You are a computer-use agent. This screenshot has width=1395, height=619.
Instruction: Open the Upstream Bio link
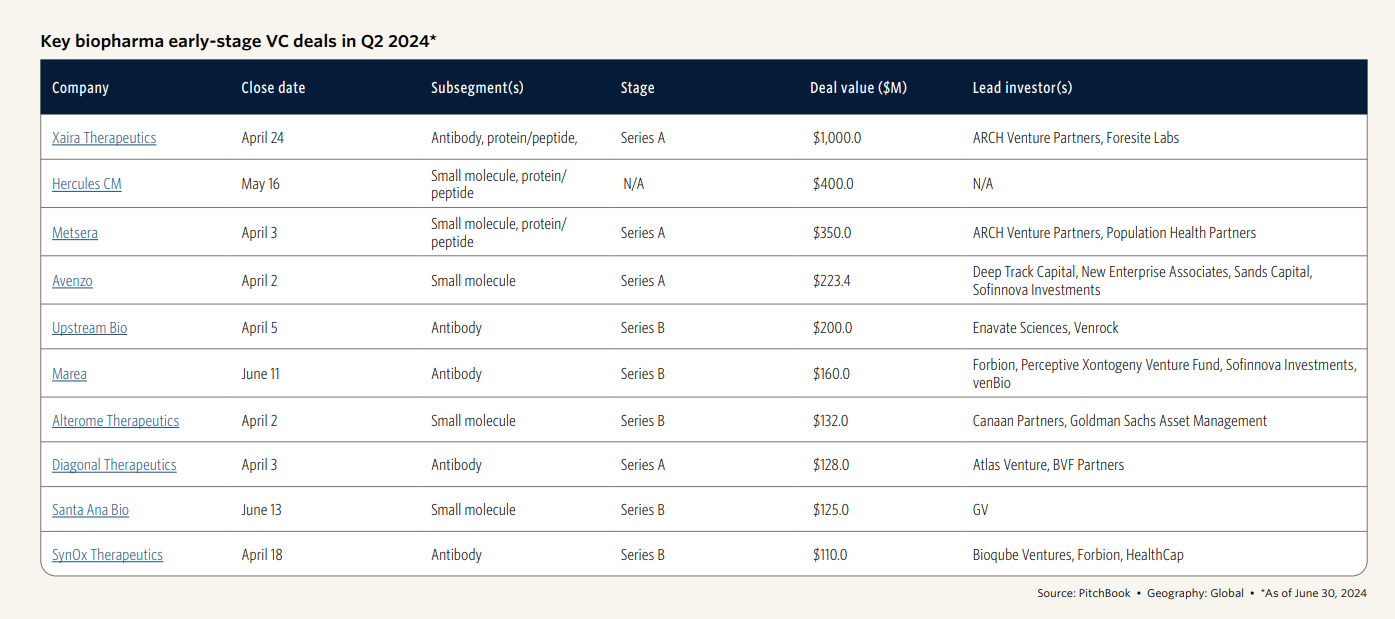click(90, 328)
